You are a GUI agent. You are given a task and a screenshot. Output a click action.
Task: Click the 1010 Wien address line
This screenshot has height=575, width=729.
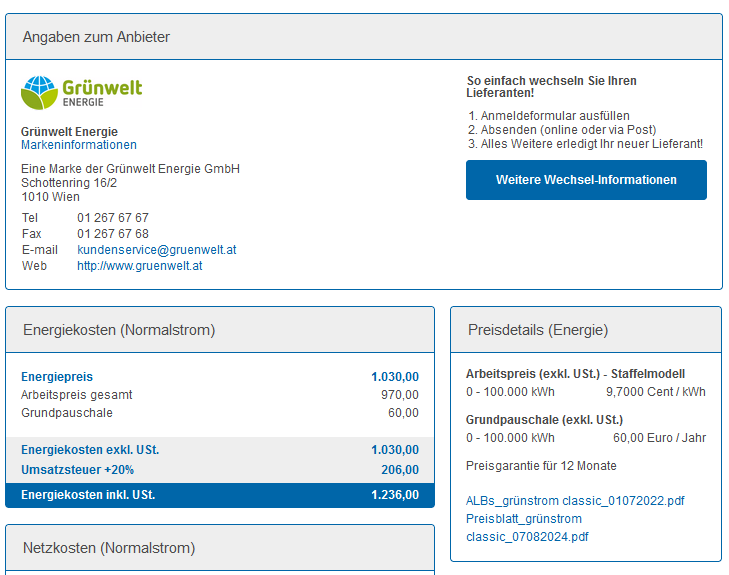pyautogui.click(x=50, y=197)
